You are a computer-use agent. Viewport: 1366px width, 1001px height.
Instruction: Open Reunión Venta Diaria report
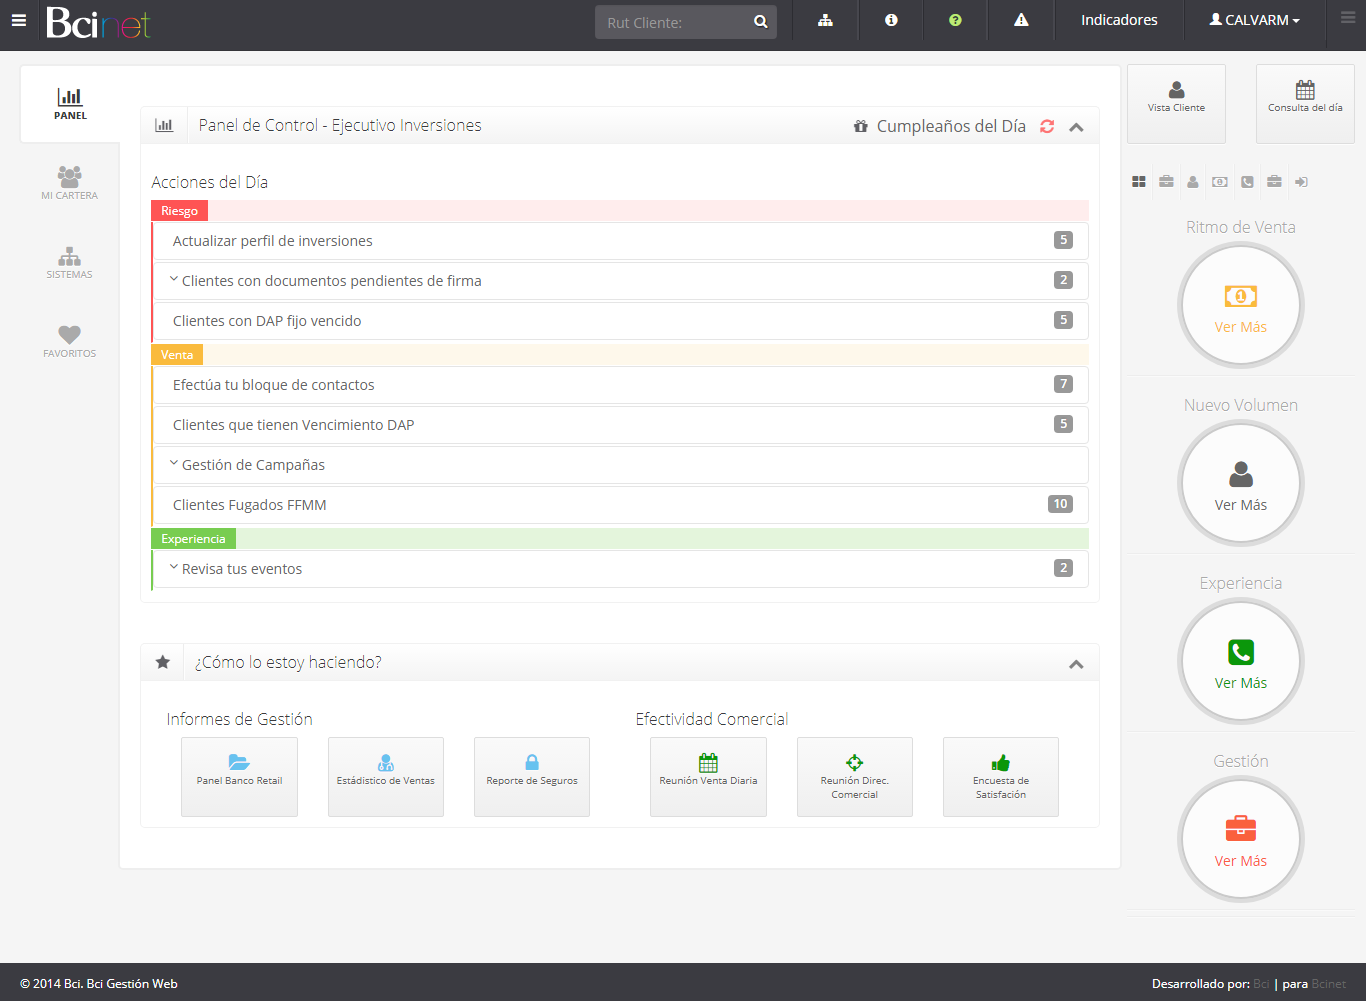click(x=708, y=776)
